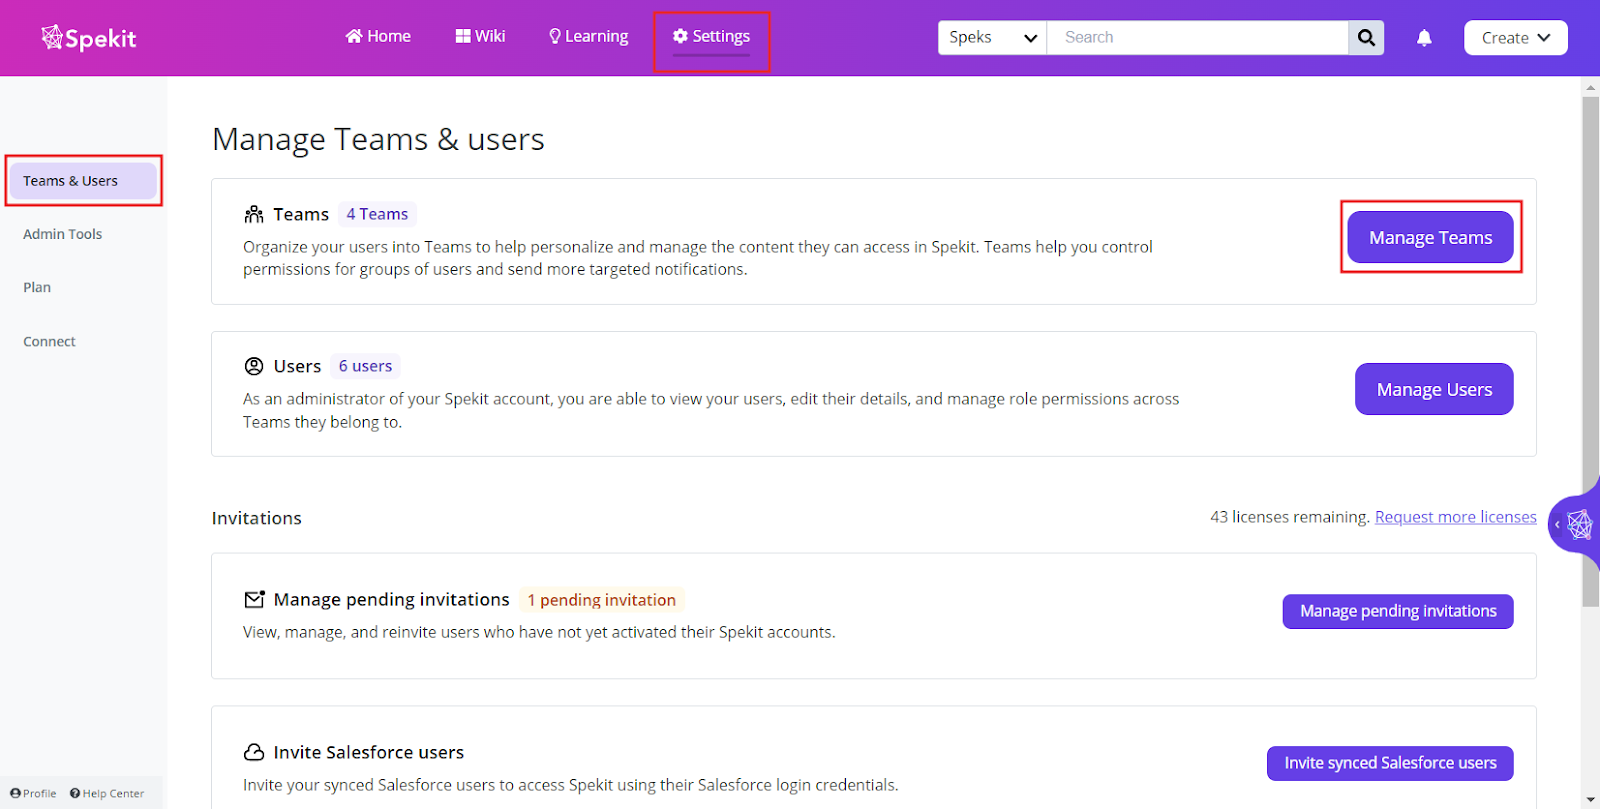Open Profile at bottom left

pos(33,793)
